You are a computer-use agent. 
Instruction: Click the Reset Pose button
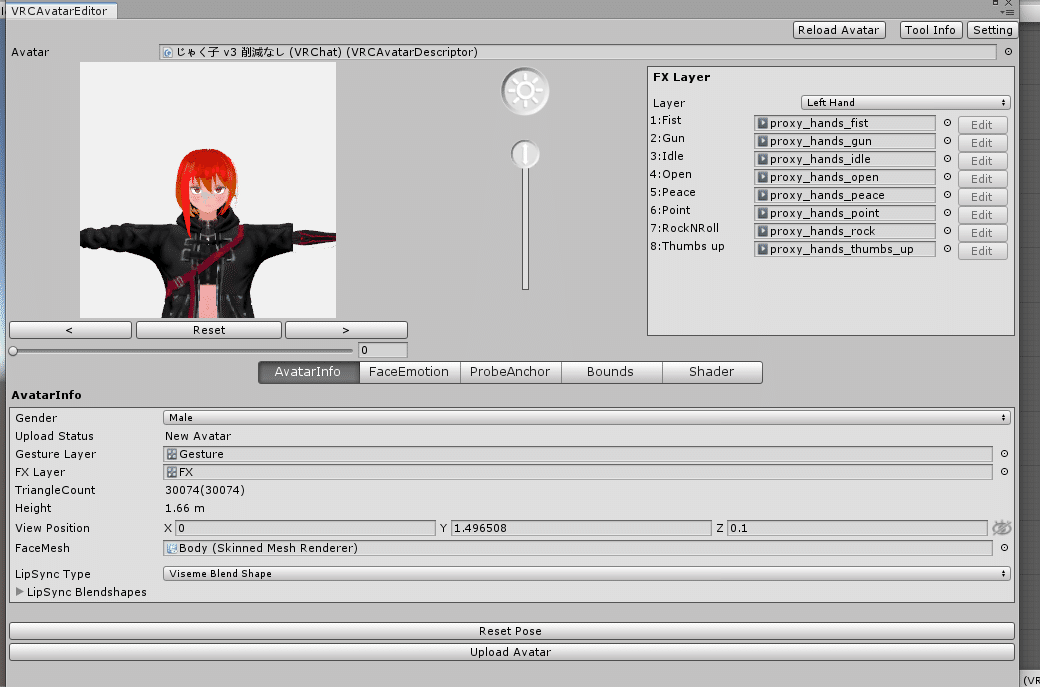point(511,631)
